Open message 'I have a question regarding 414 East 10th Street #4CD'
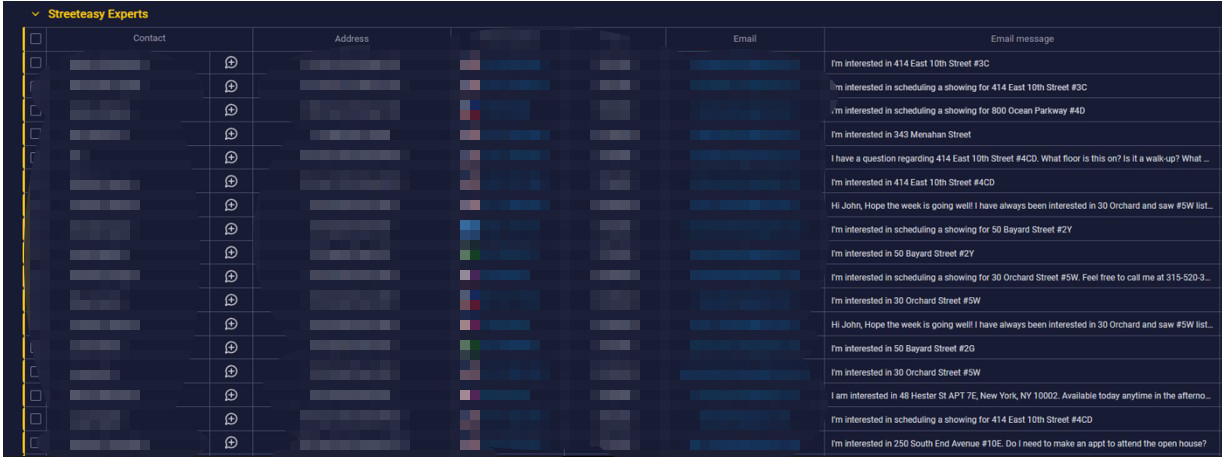 tap(1021, 158)
